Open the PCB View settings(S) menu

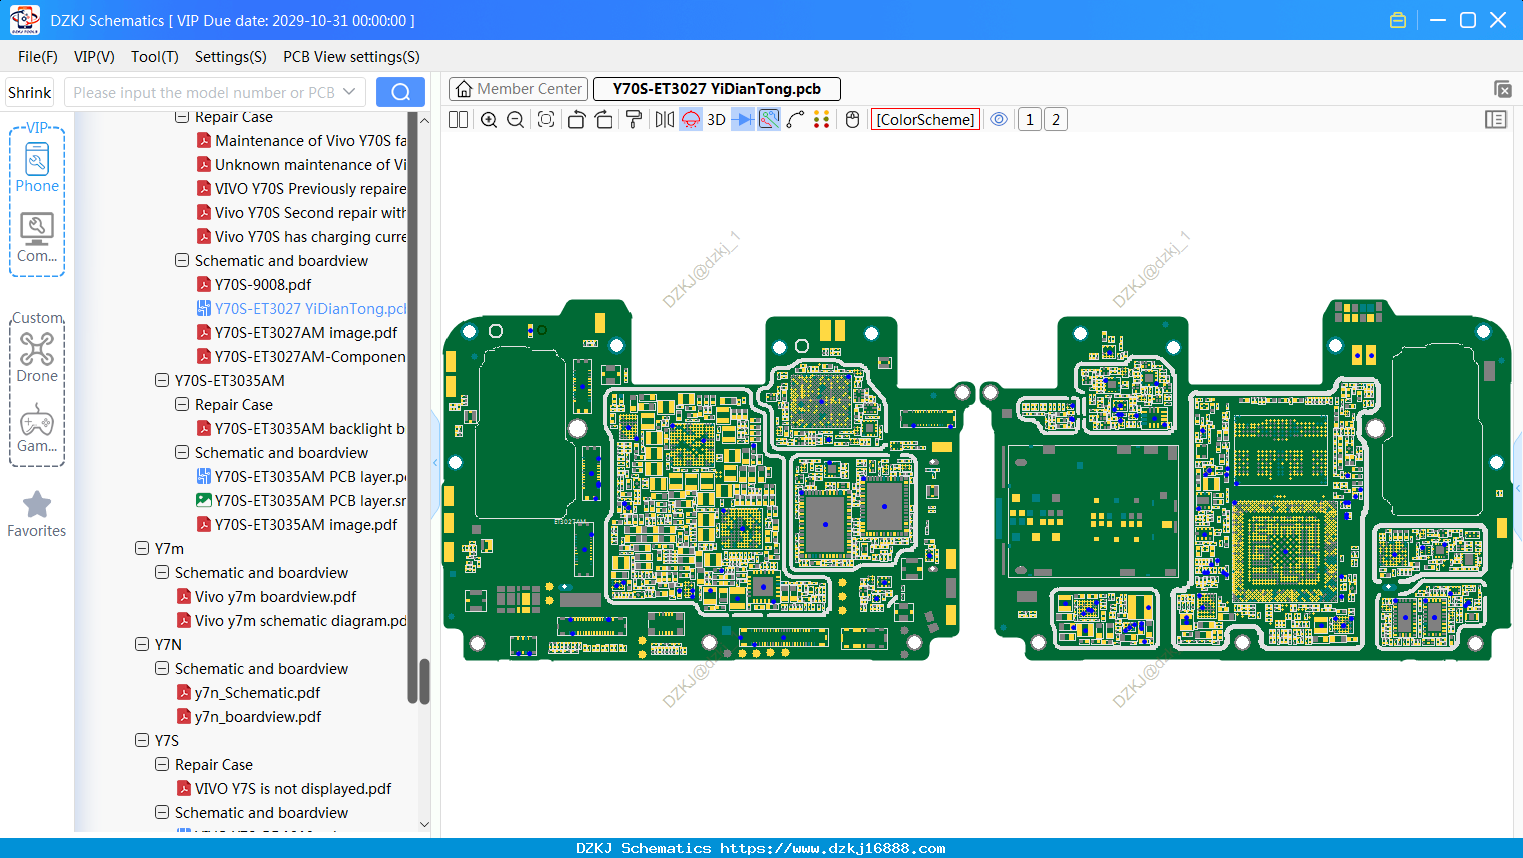(x=351, y=57)
